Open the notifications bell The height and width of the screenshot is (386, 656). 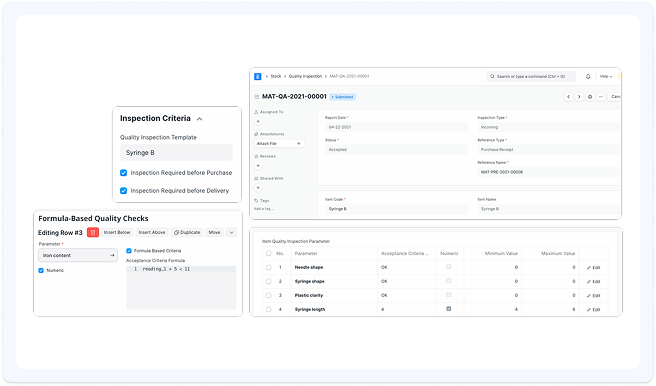[x=588, y=77]
